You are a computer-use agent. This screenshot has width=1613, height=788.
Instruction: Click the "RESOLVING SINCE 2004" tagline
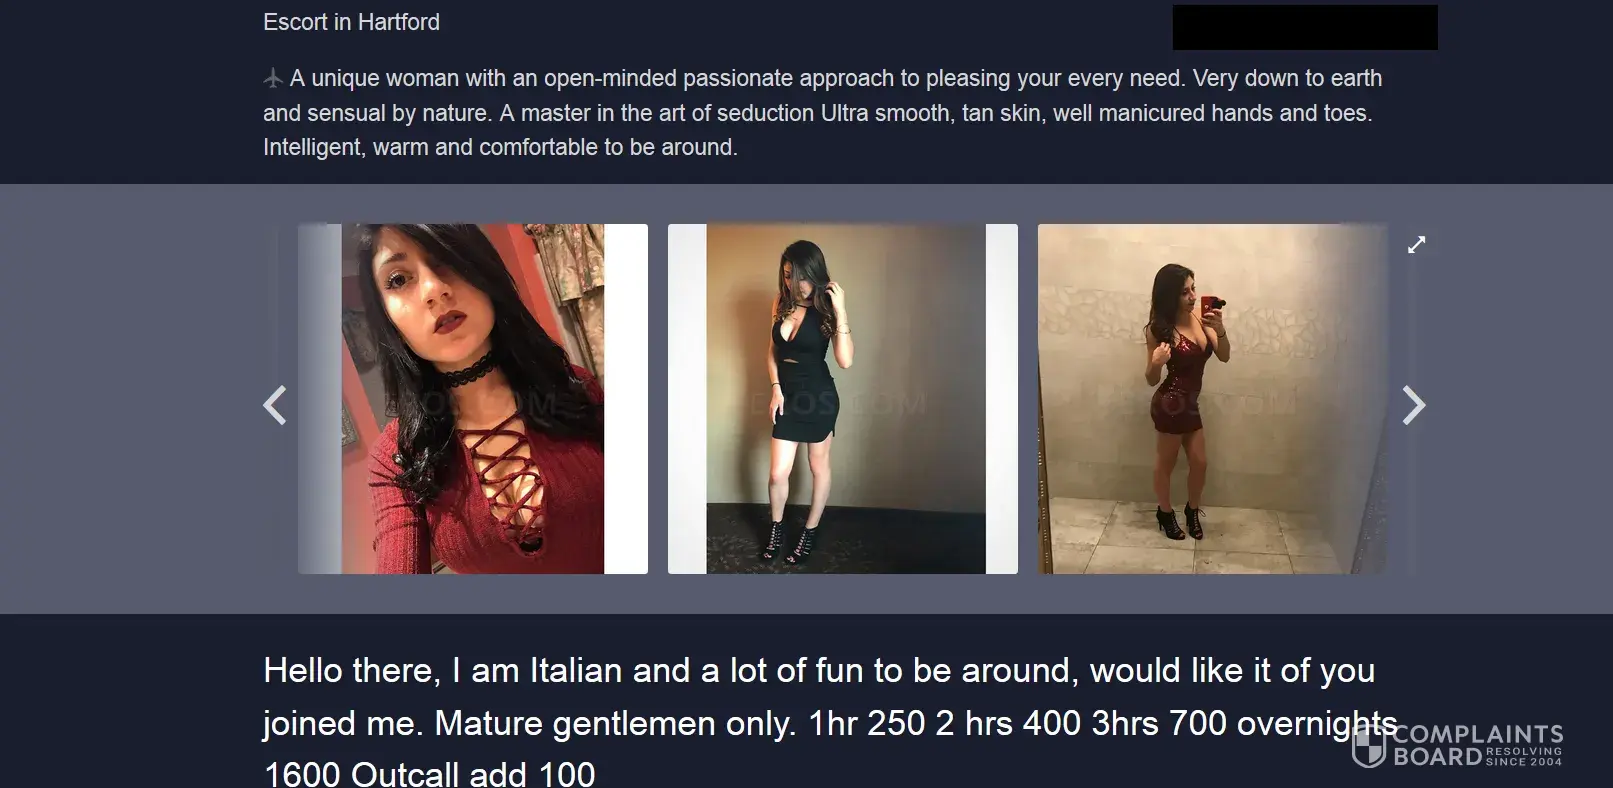click(1524, 756)
